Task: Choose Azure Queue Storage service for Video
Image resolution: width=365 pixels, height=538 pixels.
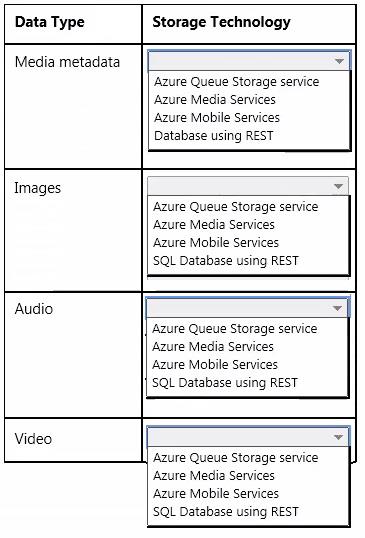Action: coord(236,458)
